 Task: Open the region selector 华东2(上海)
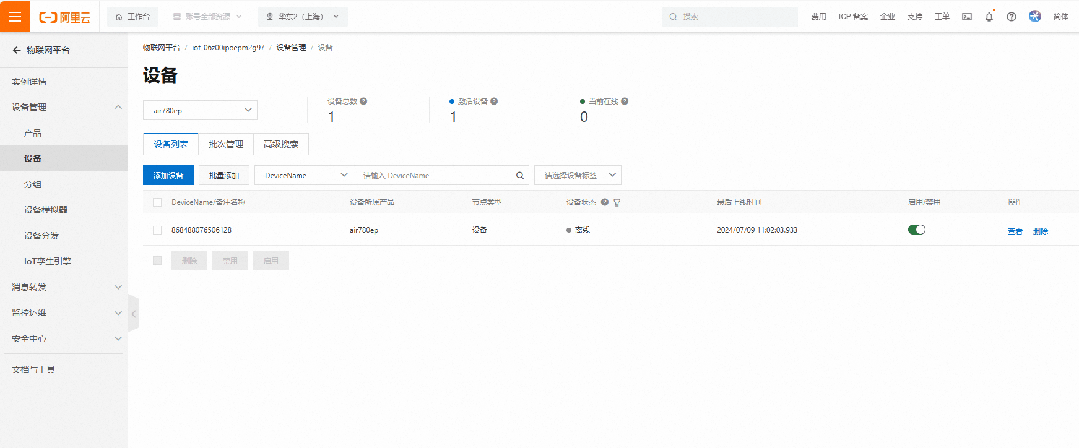click(303, 17)
